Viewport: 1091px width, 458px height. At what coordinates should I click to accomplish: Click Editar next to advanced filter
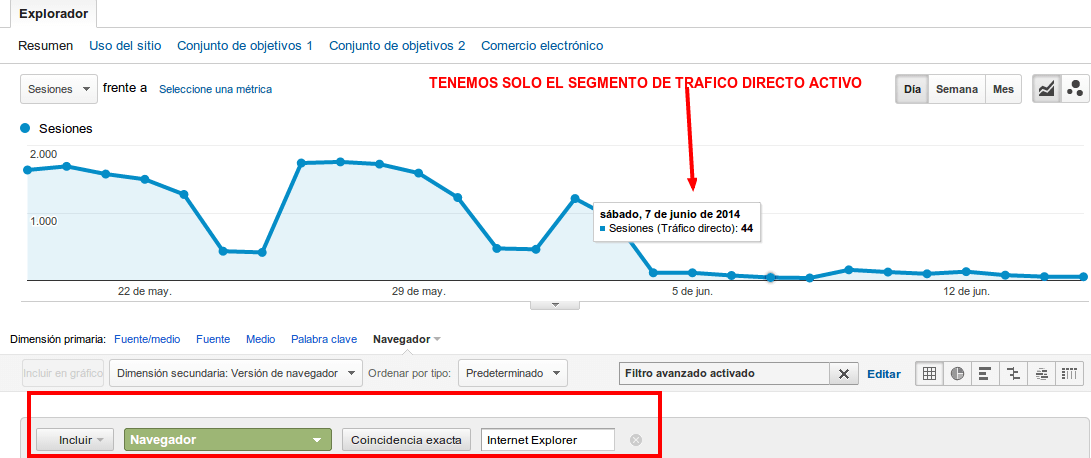pyautogui.click(x=884, y=374)
